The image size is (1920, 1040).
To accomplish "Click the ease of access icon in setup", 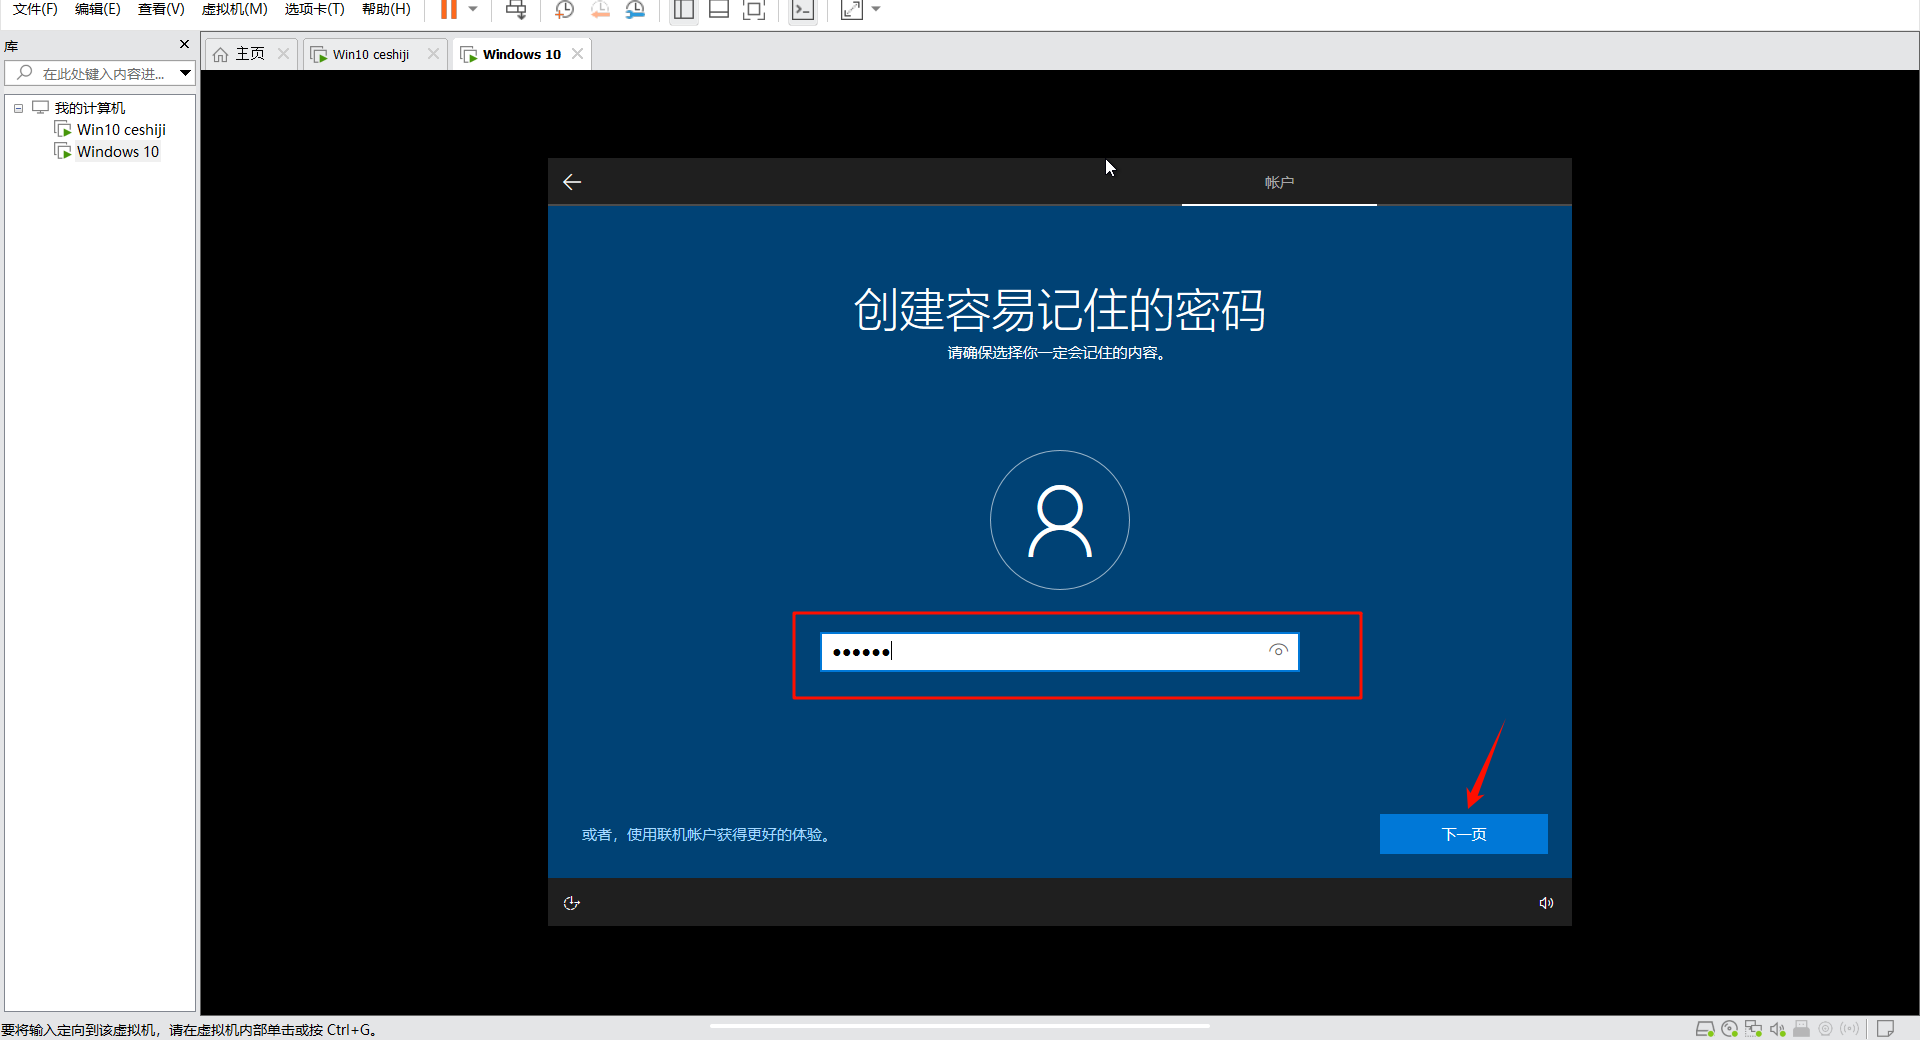I will (572, 903).
